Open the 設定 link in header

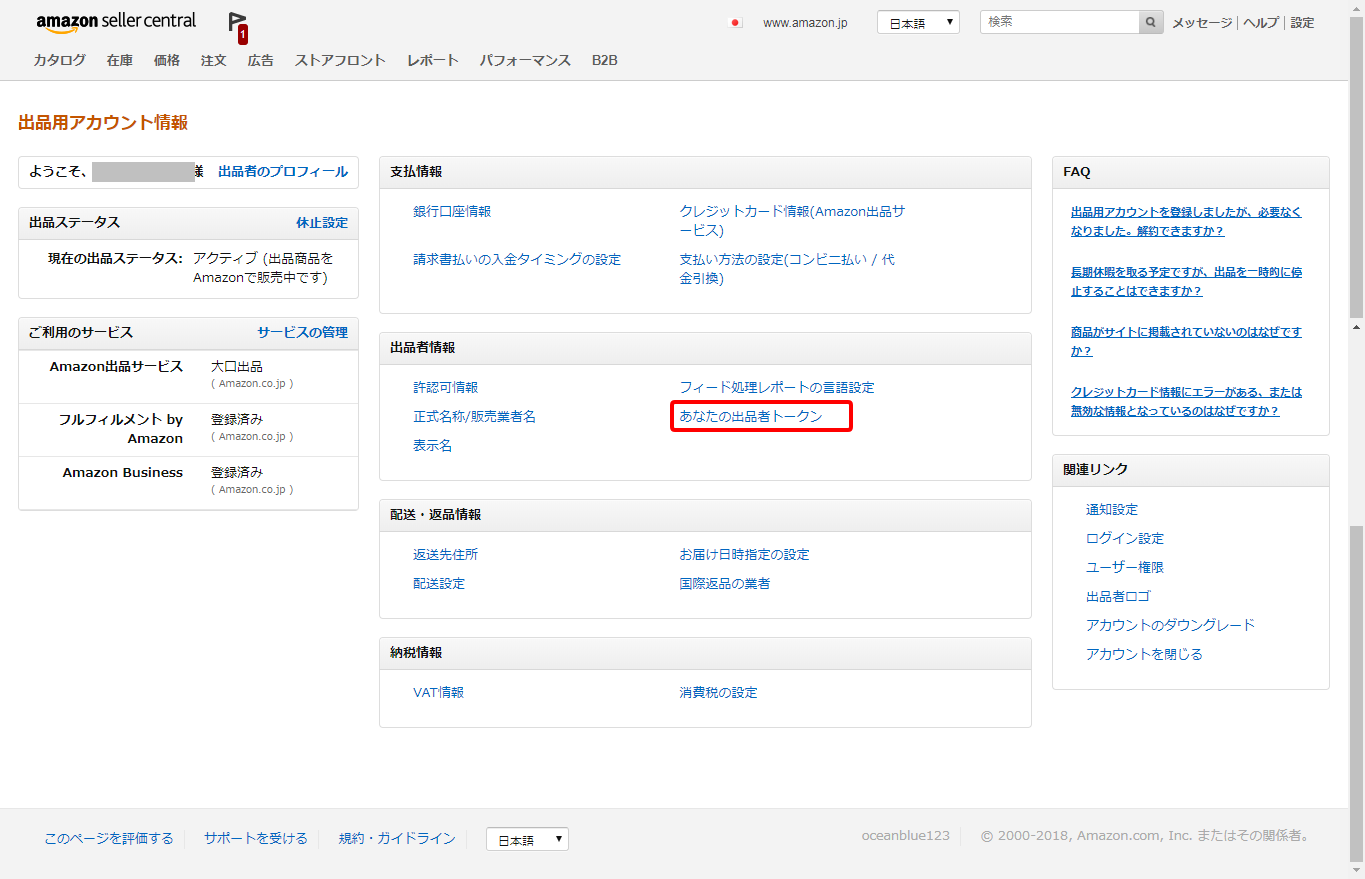click(x=1303, y=22)
